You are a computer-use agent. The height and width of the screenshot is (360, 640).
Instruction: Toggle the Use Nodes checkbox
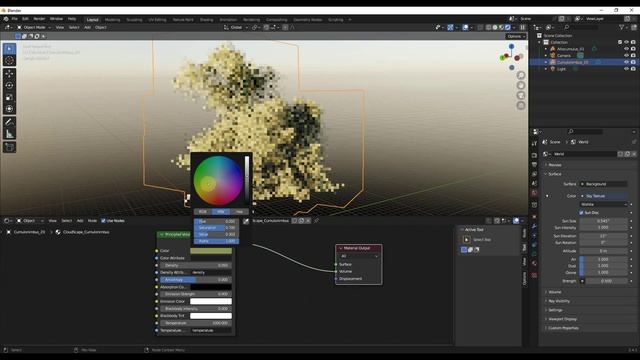[x=103, y=221]
